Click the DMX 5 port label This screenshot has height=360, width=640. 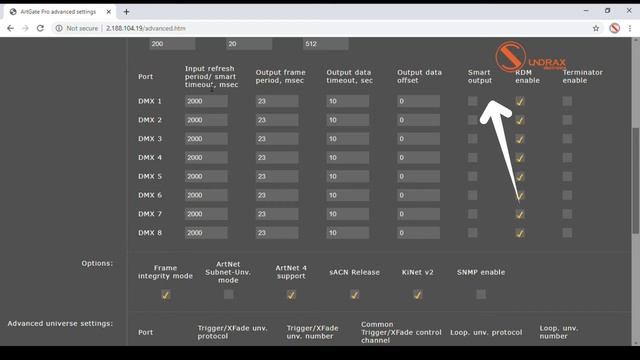(150, 176)
